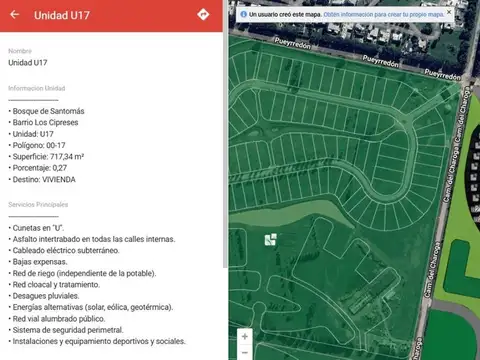Viewport: 480px width, 360px height.
Task: Select the 'Instalaciones y equipamiento deportivos' line
Action: pyautogui.click(x=97, y=341)
